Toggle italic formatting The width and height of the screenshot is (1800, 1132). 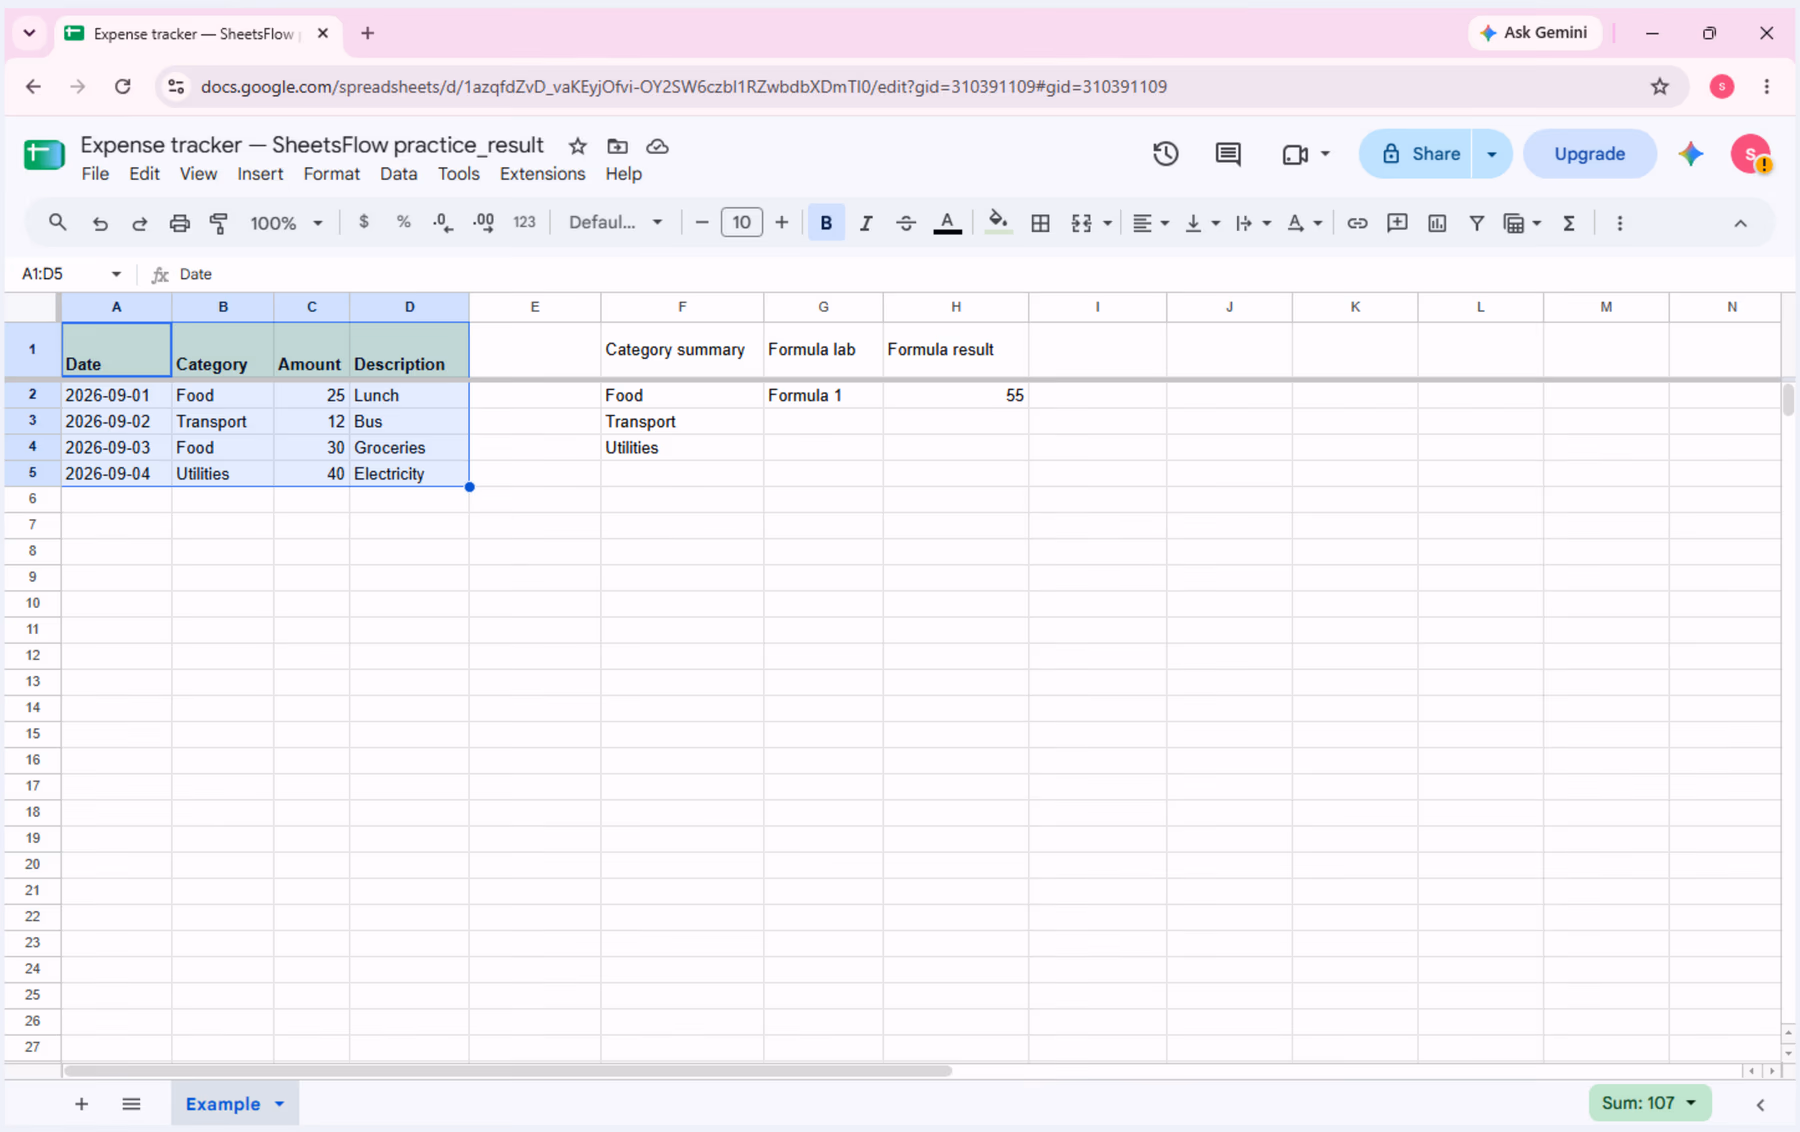coord(866,223)
